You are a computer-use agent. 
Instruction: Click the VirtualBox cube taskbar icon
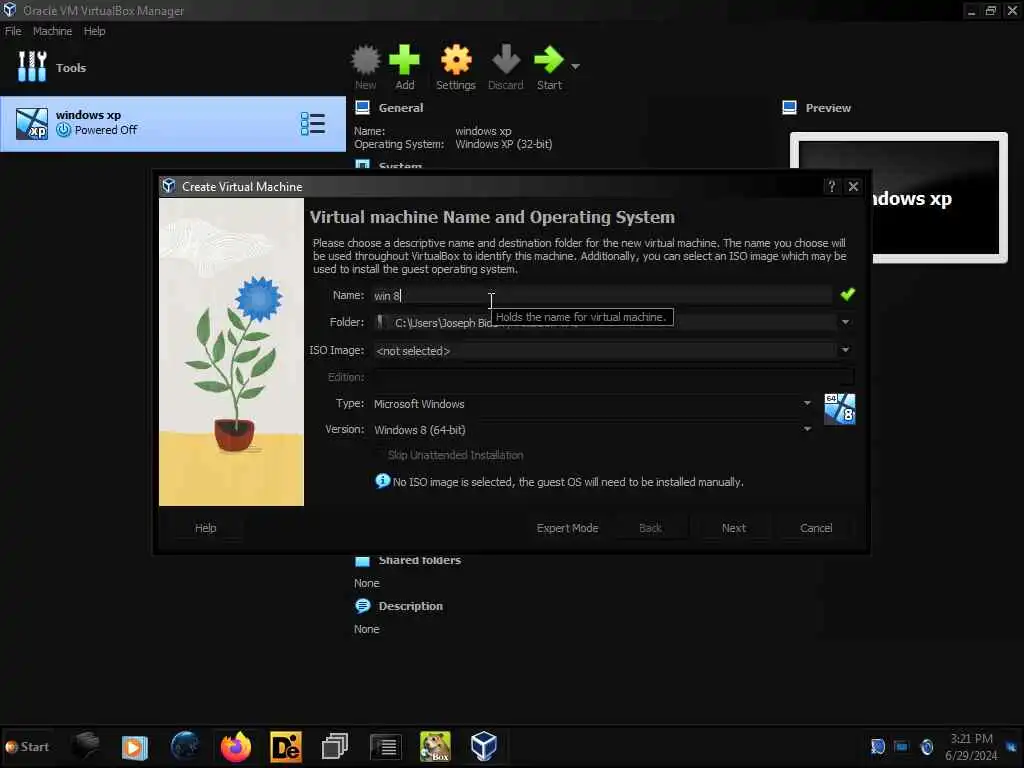[484, 746]
